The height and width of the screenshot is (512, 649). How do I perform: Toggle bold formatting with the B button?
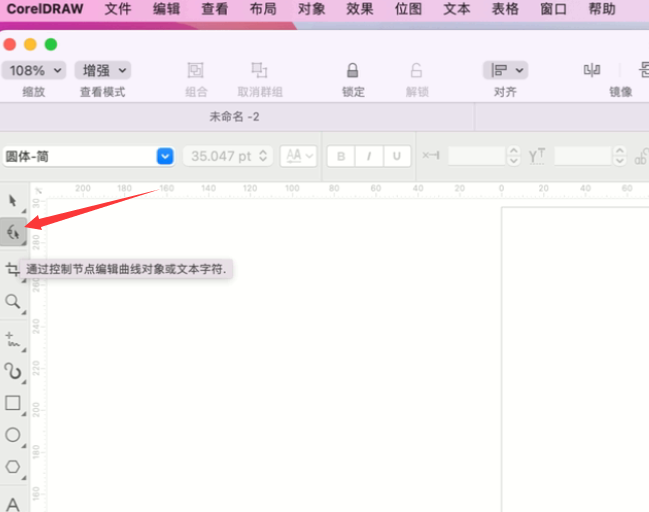tap(341, 156)
